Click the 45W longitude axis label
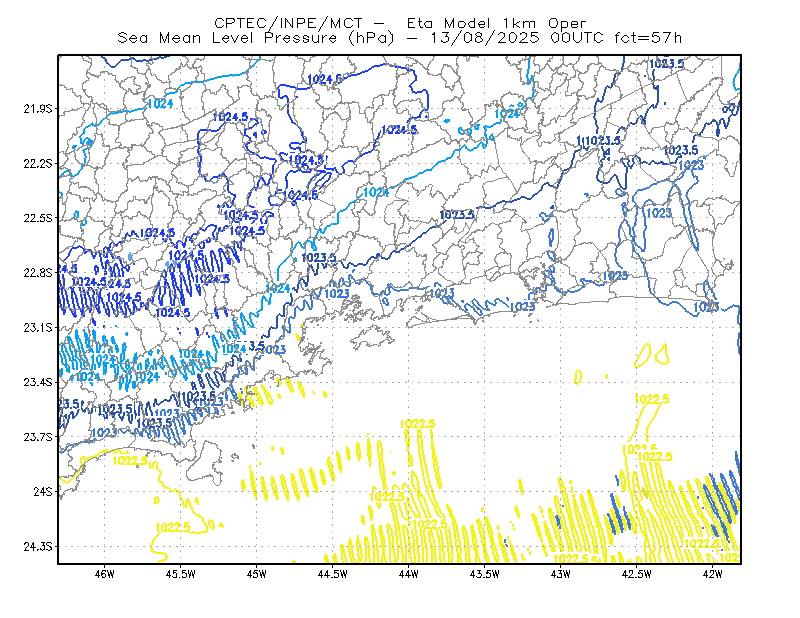 coord(257,574)
